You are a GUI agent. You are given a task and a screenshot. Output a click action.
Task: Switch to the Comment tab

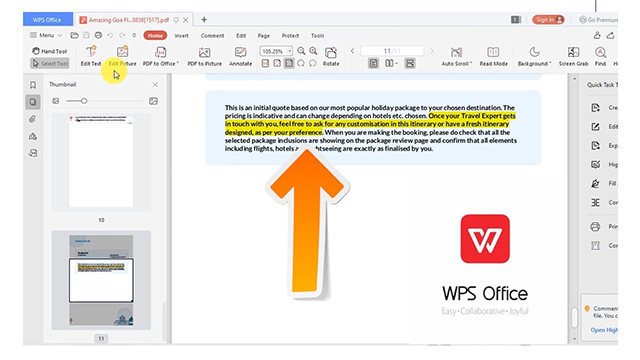[212, 36]
